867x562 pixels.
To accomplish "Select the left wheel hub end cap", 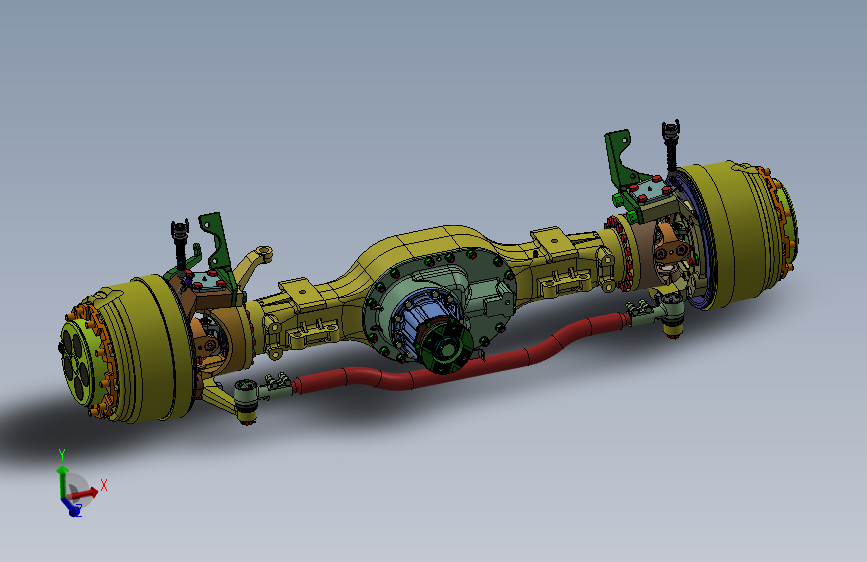I will (79, 362).
